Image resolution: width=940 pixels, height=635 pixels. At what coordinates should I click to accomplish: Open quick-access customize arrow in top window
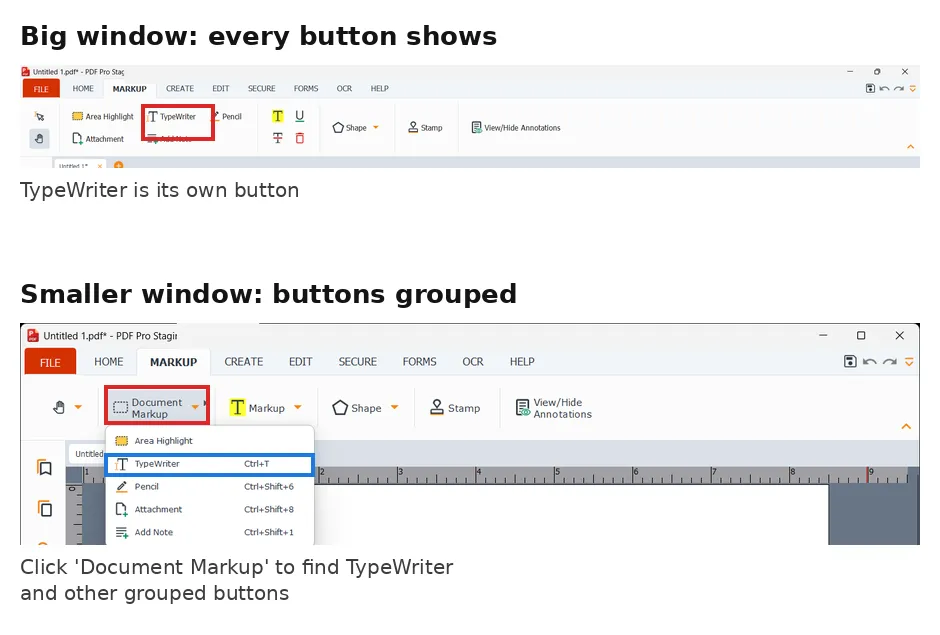(x=912, y=89)
